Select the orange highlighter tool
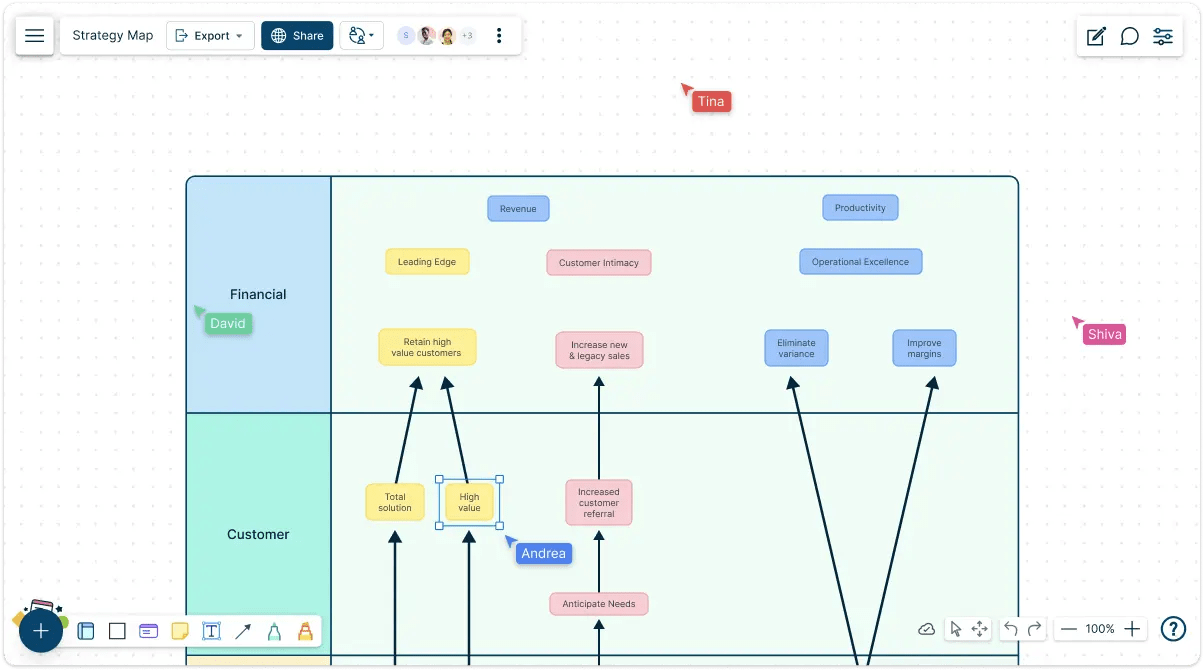Image resolution: width=1204 pixels, height=671 pixels. [305, 631]
